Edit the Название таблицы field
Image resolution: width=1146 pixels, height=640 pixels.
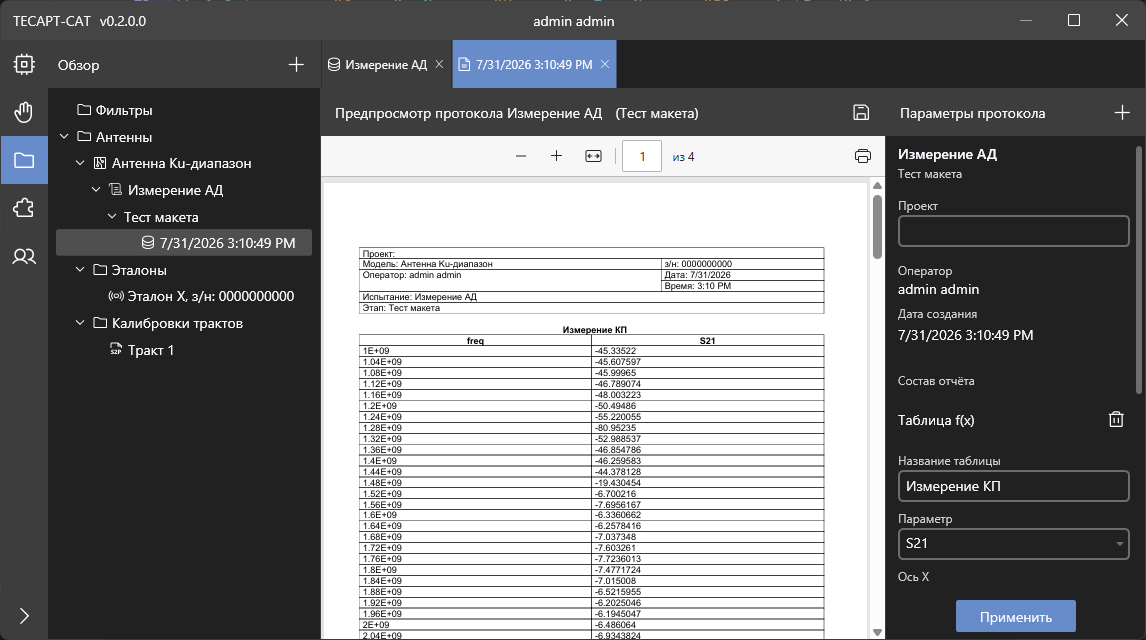[1013, 487]
